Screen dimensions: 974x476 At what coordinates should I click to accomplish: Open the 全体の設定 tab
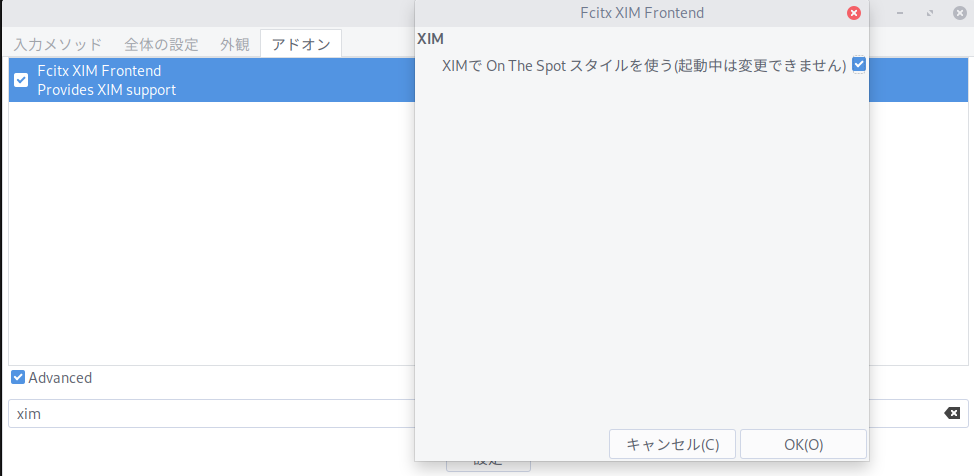(161, 44)
